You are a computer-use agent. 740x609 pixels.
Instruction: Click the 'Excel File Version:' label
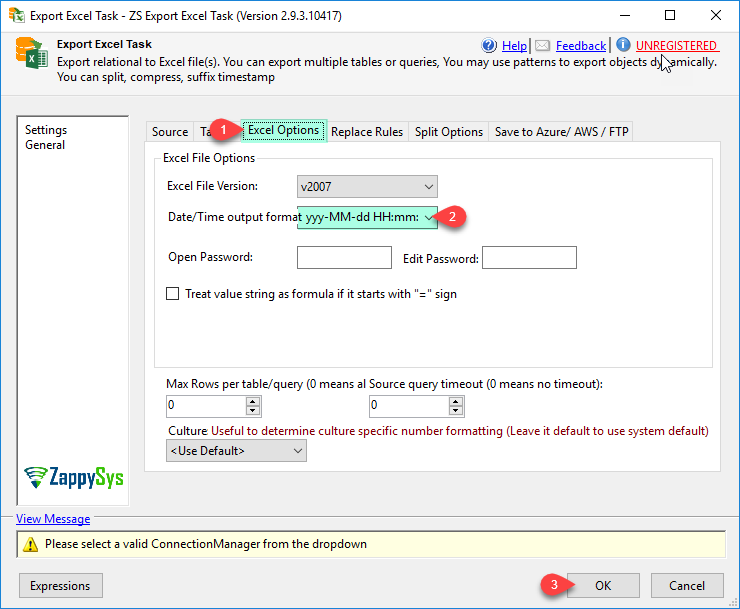click(x=212, y=186)
